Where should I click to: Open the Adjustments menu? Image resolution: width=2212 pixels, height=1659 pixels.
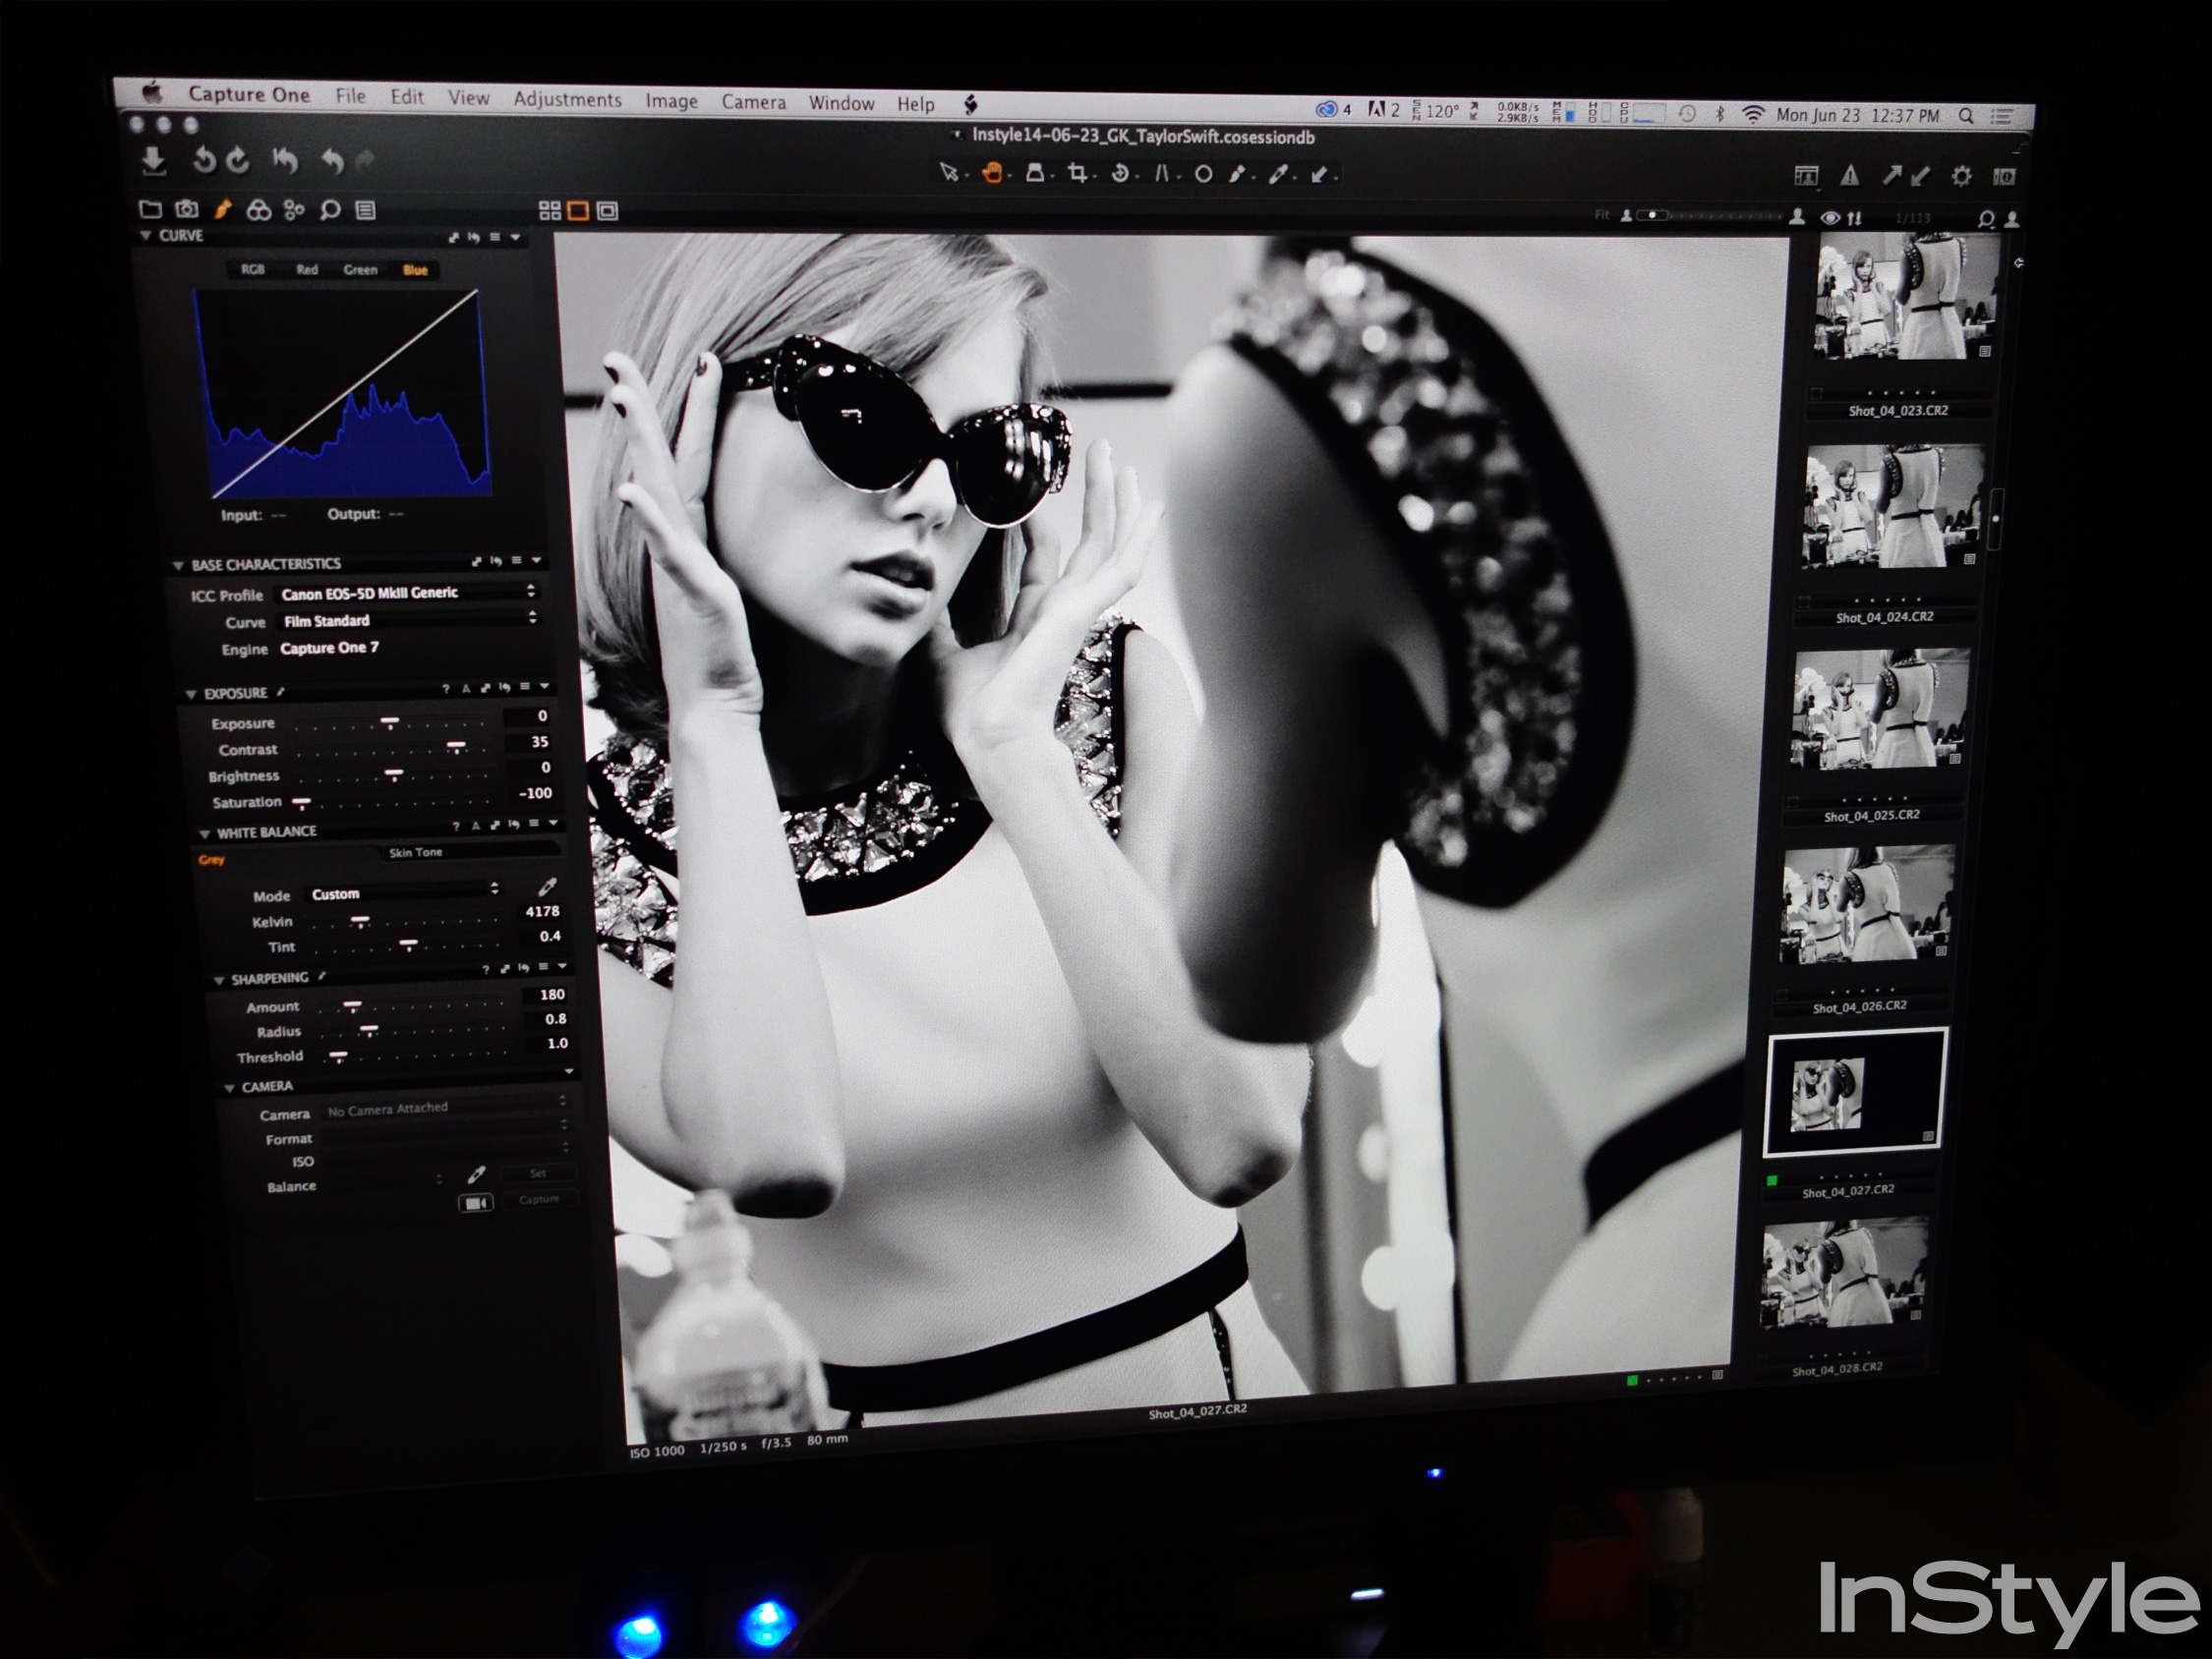[x=567, y=99]
